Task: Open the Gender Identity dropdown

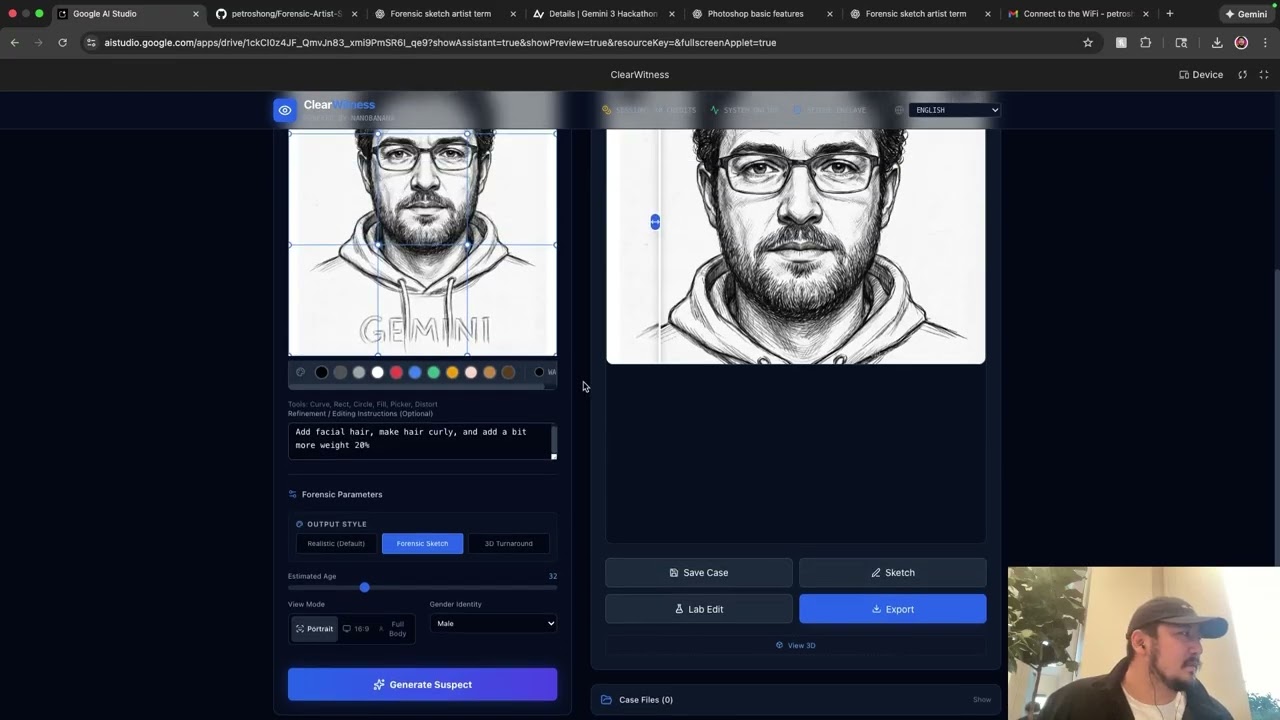Action: tap(493, 623)
